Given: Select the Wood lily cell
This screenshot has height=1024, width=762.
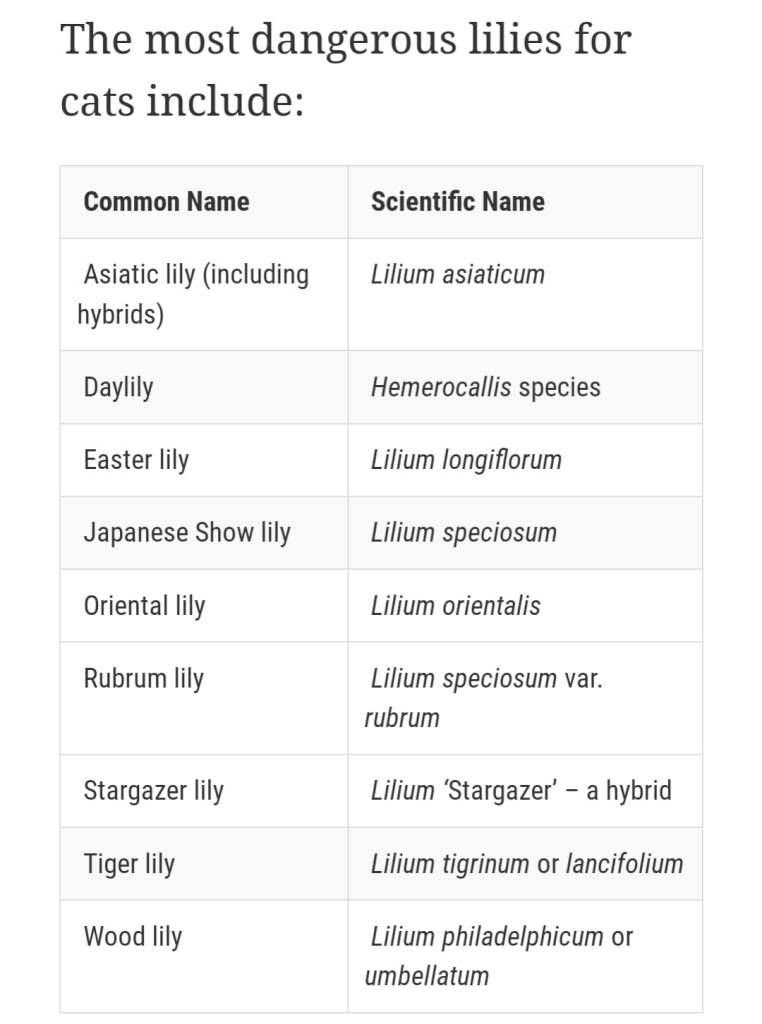Looking at the screenshot, I should point(132,937).
